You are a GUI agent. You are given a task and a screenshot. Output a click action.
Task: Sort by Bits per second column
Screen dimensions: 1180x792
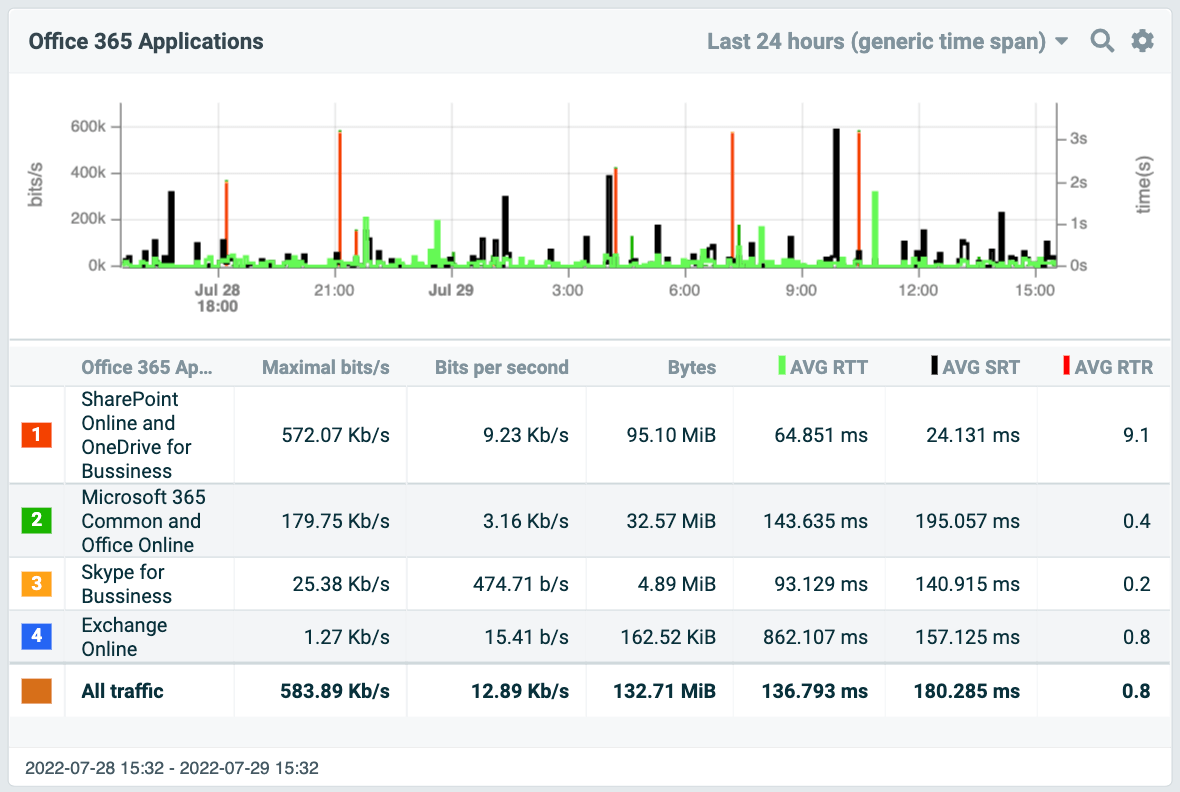coord(501,367)
